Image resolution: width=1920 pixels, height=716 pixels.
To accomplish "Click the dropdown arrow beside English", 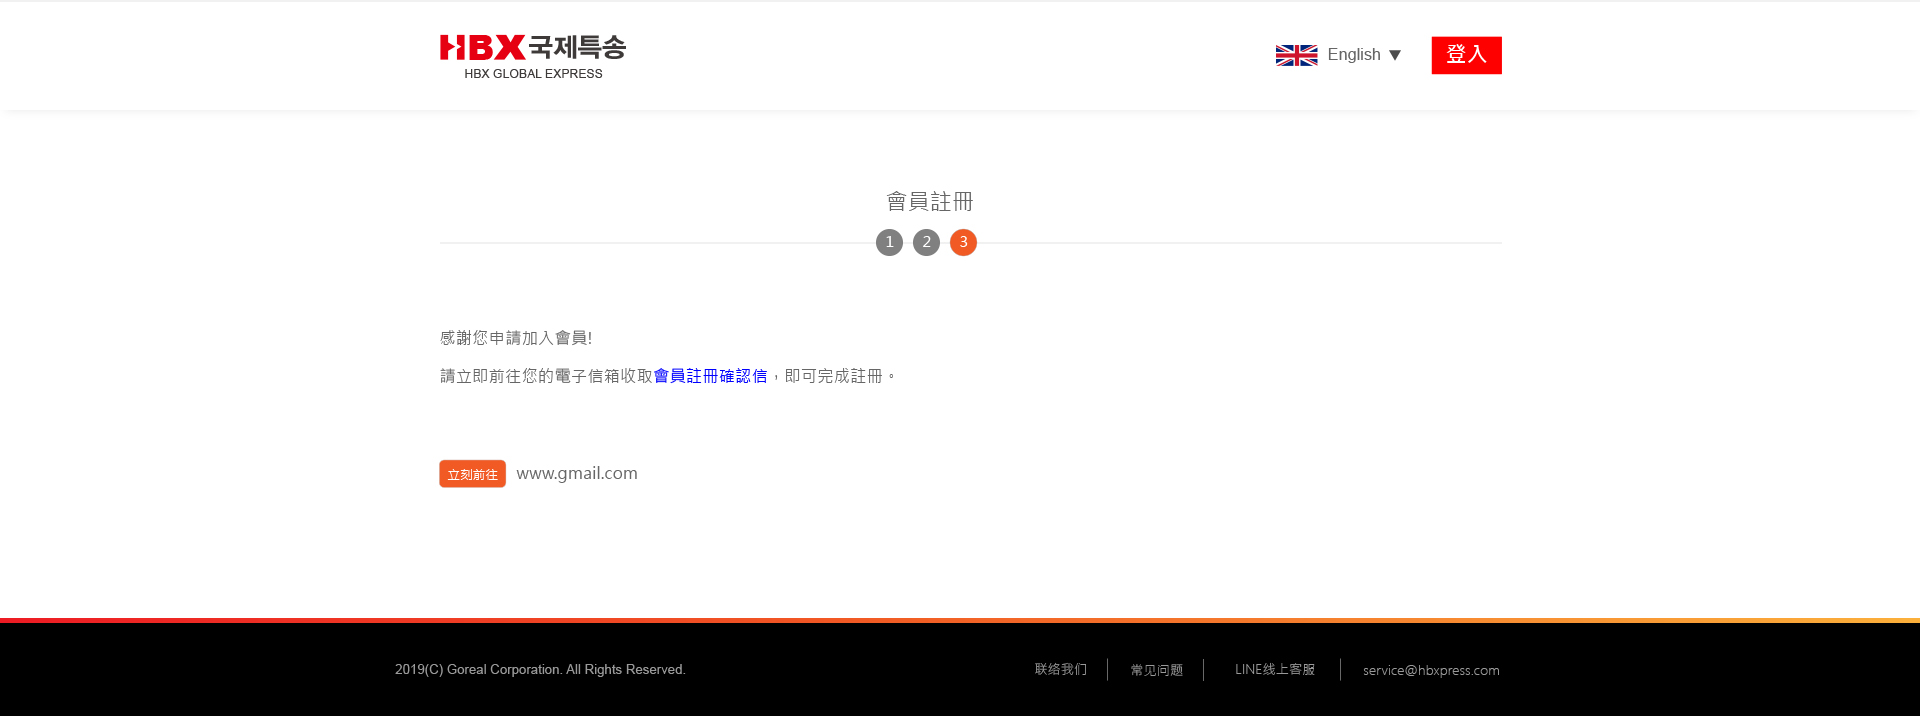I will pyautogui.click(x=1395, y=55).
